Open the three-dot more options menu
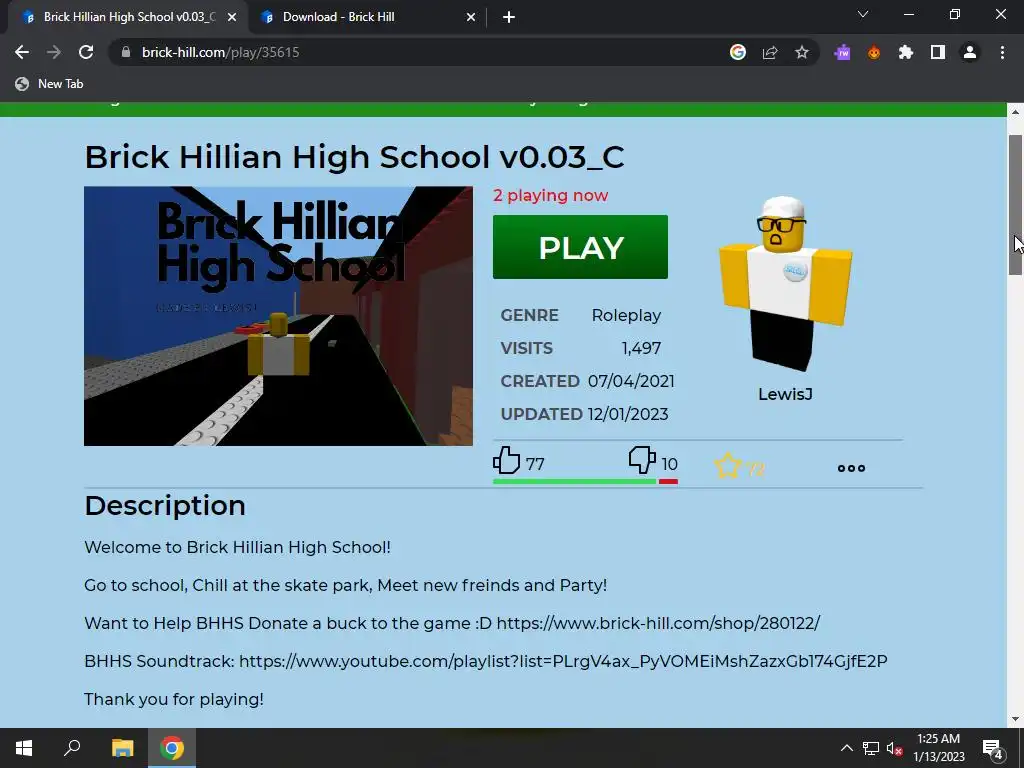Image resolution: width=1024 pixels, height=768 pixels. 851,468
